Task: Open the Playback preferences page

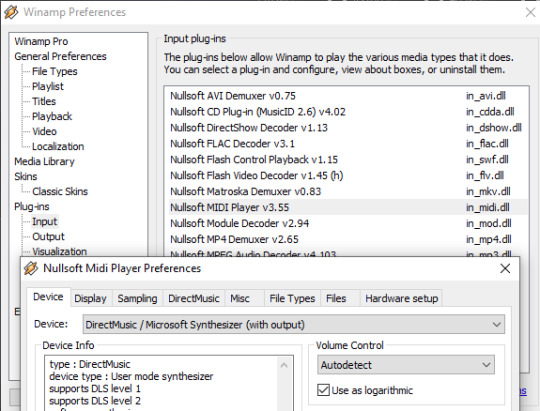Action: tap(52, 116)
